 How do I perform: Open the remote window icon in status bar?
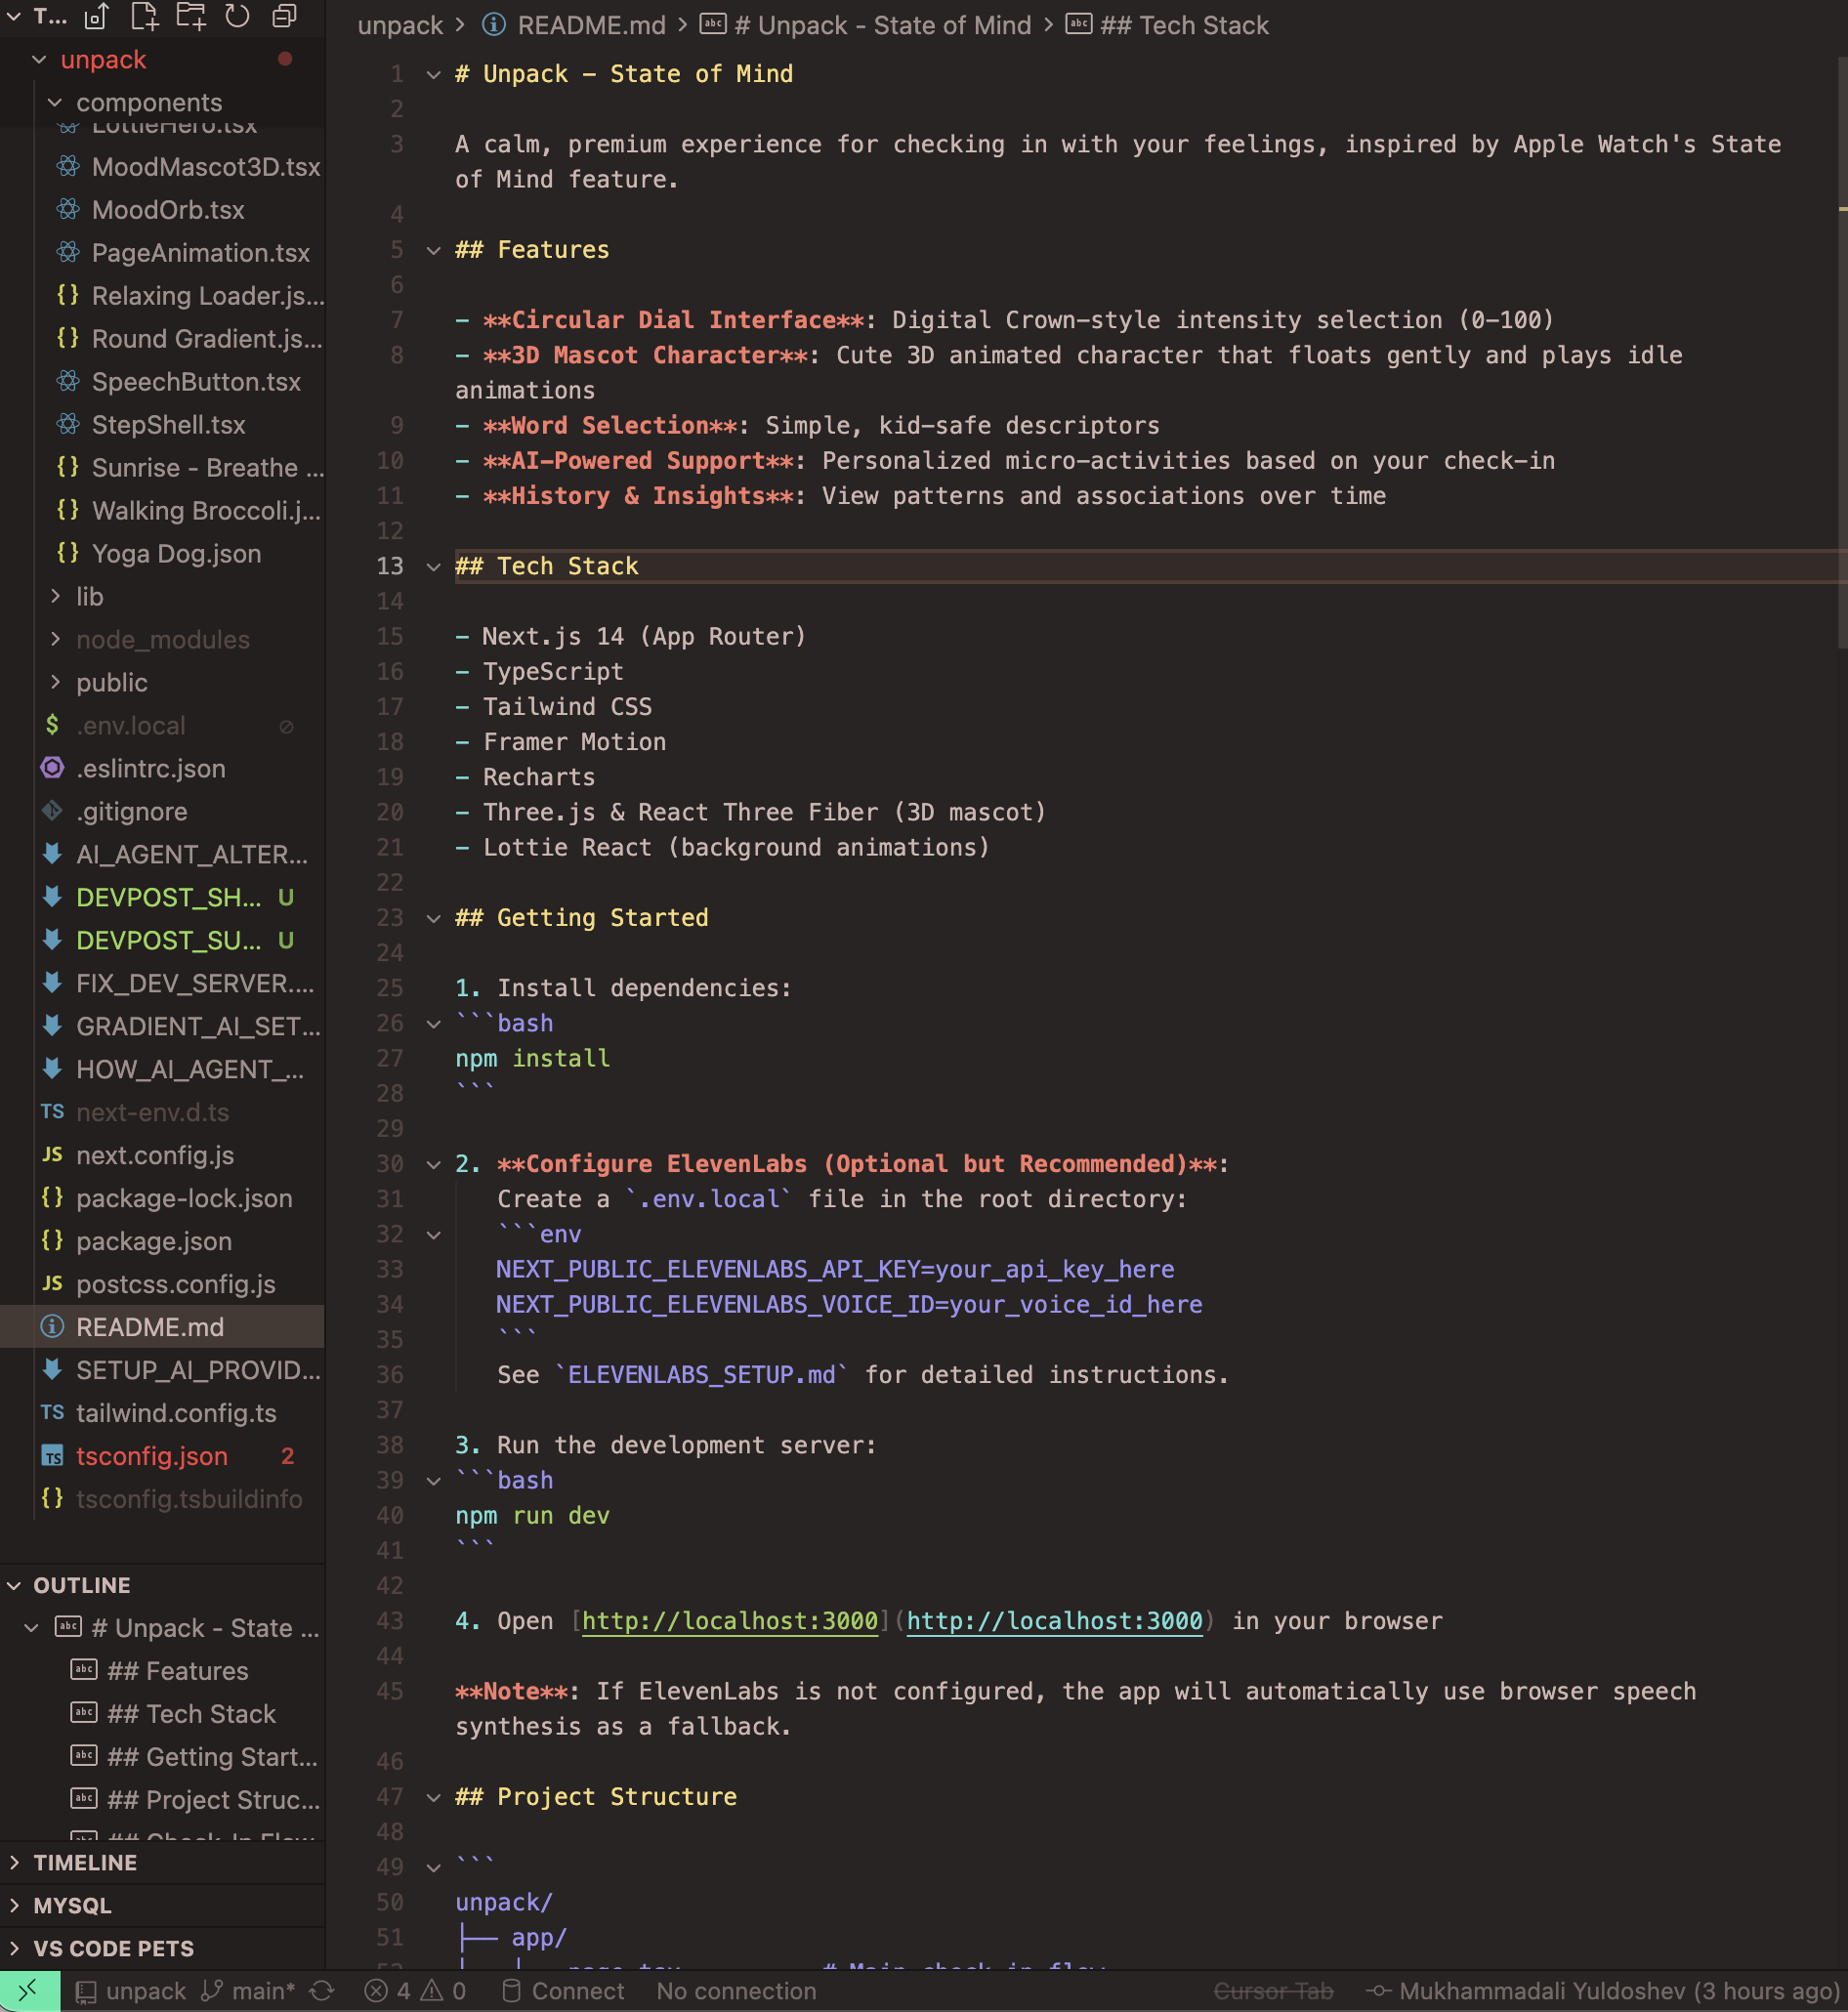(29, 1990)
